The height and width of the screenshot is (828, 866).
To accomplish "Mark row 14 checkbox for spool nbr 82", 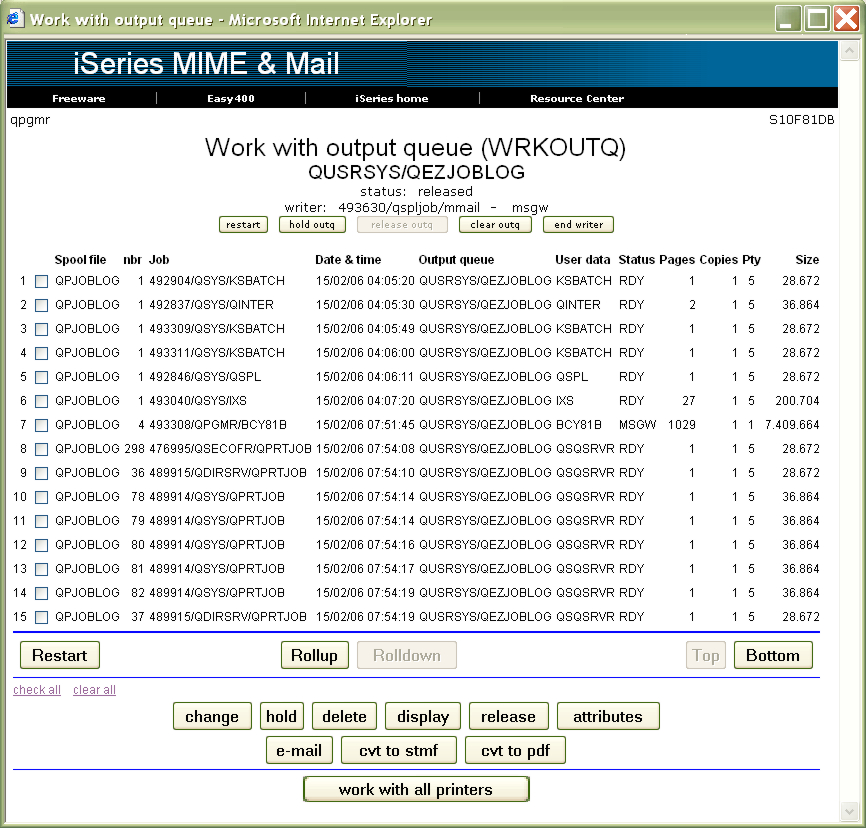I will coord(41,593).
